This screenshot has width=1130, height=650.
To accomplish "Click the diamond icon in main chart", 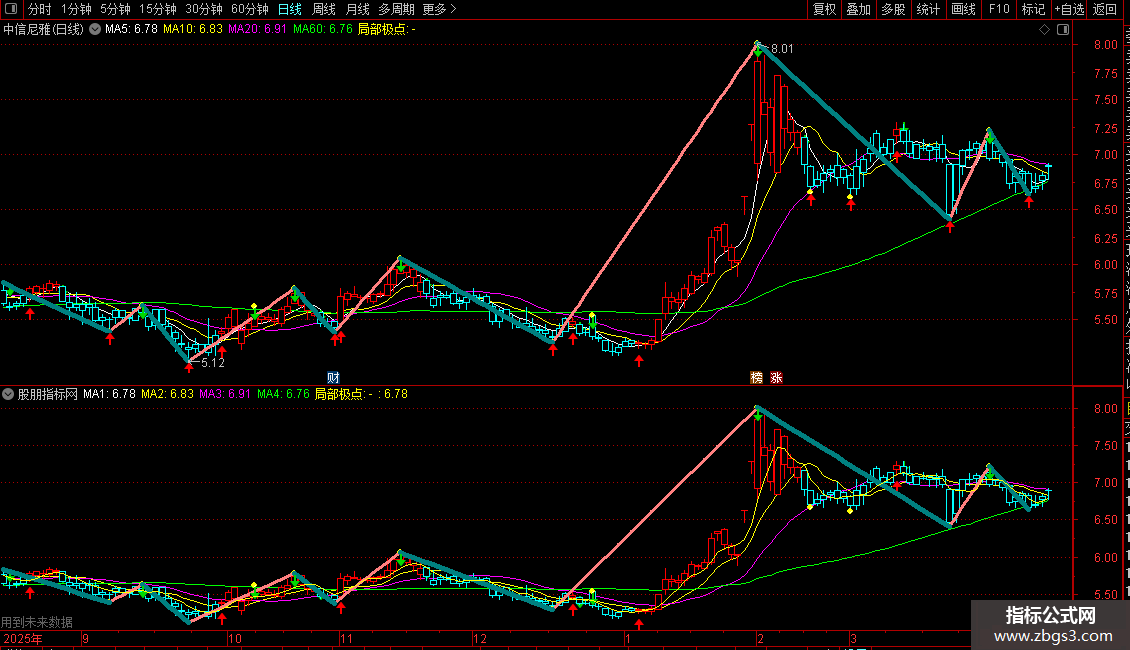I will 1044,30.
